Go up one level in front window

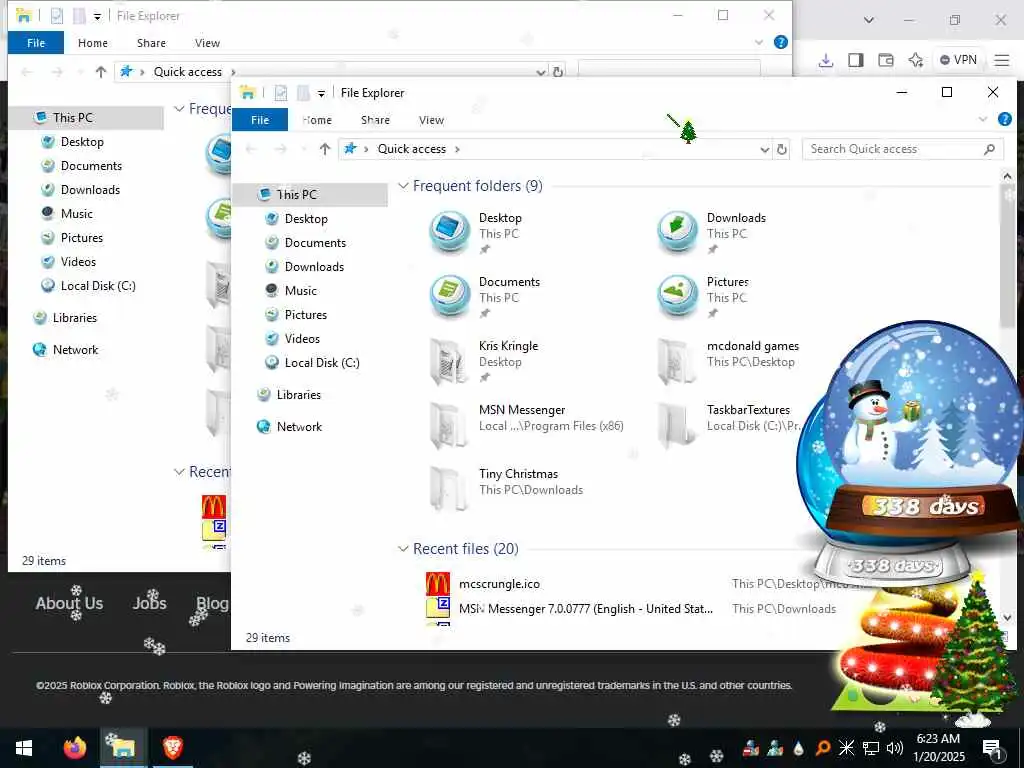[325, 149]
